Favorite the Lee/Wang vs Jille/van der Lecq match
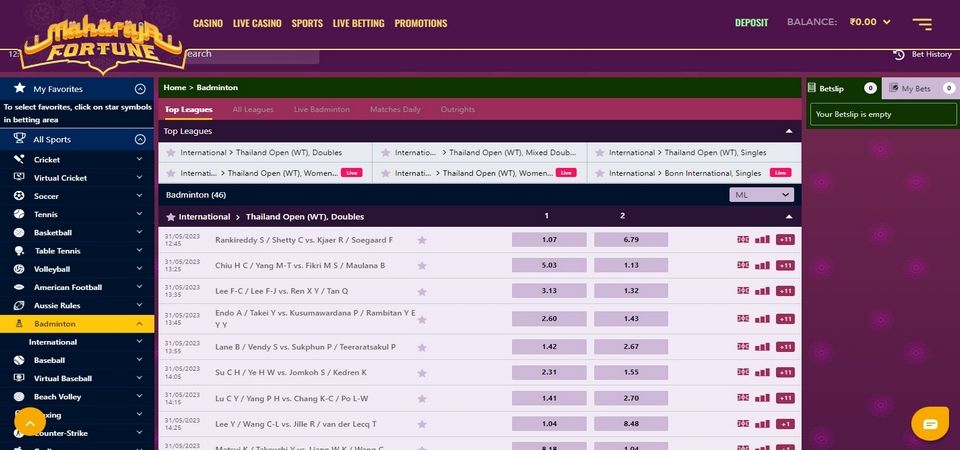 pos(422,424)
